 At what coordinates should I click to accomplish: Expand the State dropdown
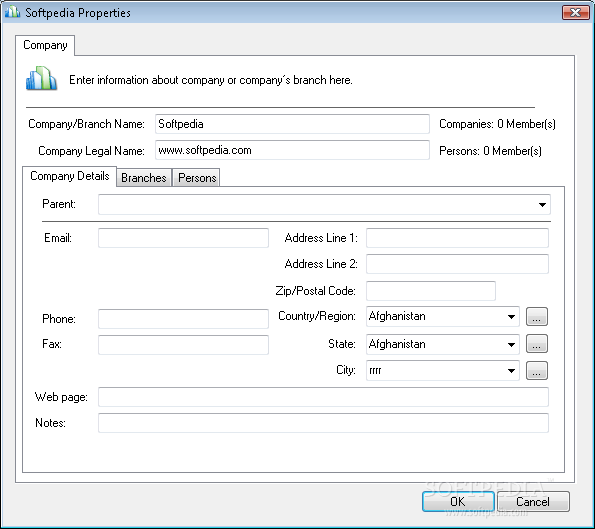[x=511, y=345]
